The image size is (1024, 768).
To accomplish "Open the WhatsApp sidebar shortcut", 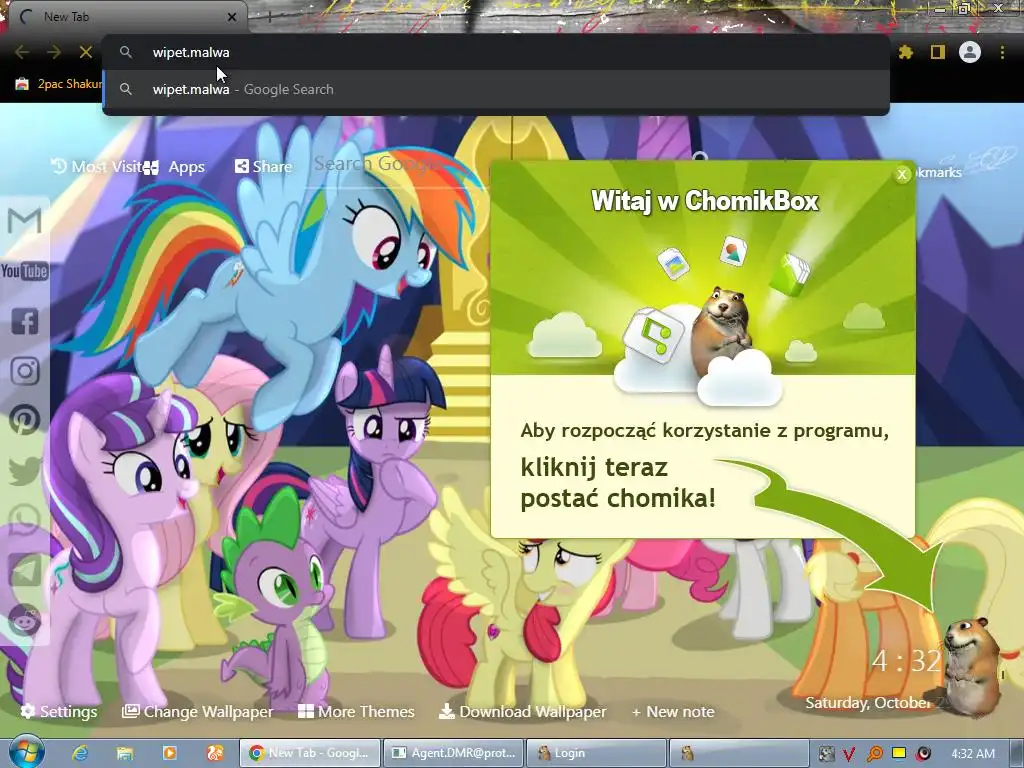I will click(25, 520).
